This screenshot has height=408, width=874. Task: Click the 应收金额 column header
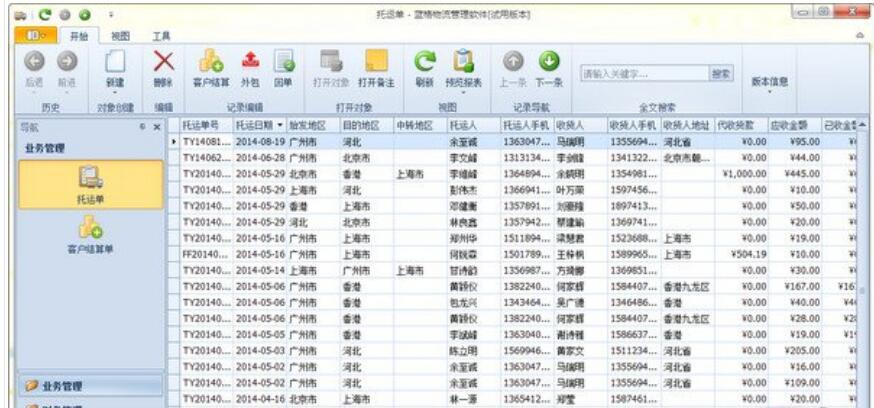(x=795, y=125)
